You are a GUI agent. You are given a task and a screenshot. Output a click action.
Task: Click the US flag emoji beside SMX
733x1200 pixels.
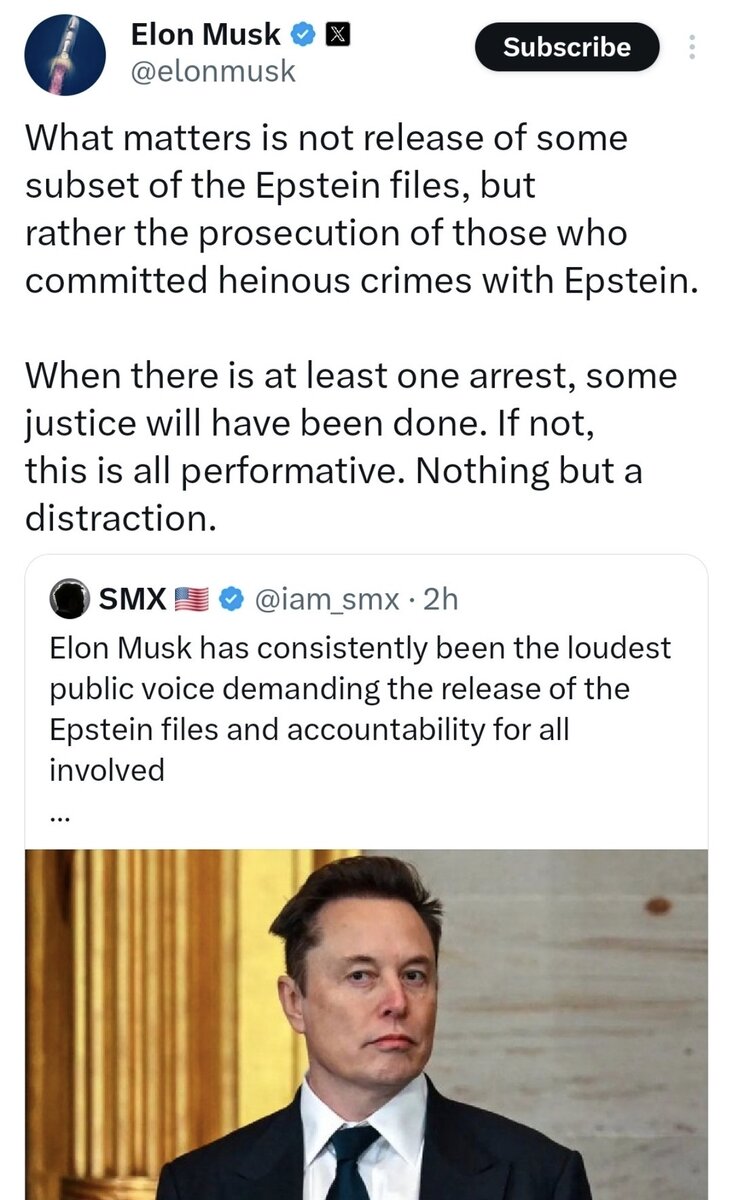coord(190,599)
